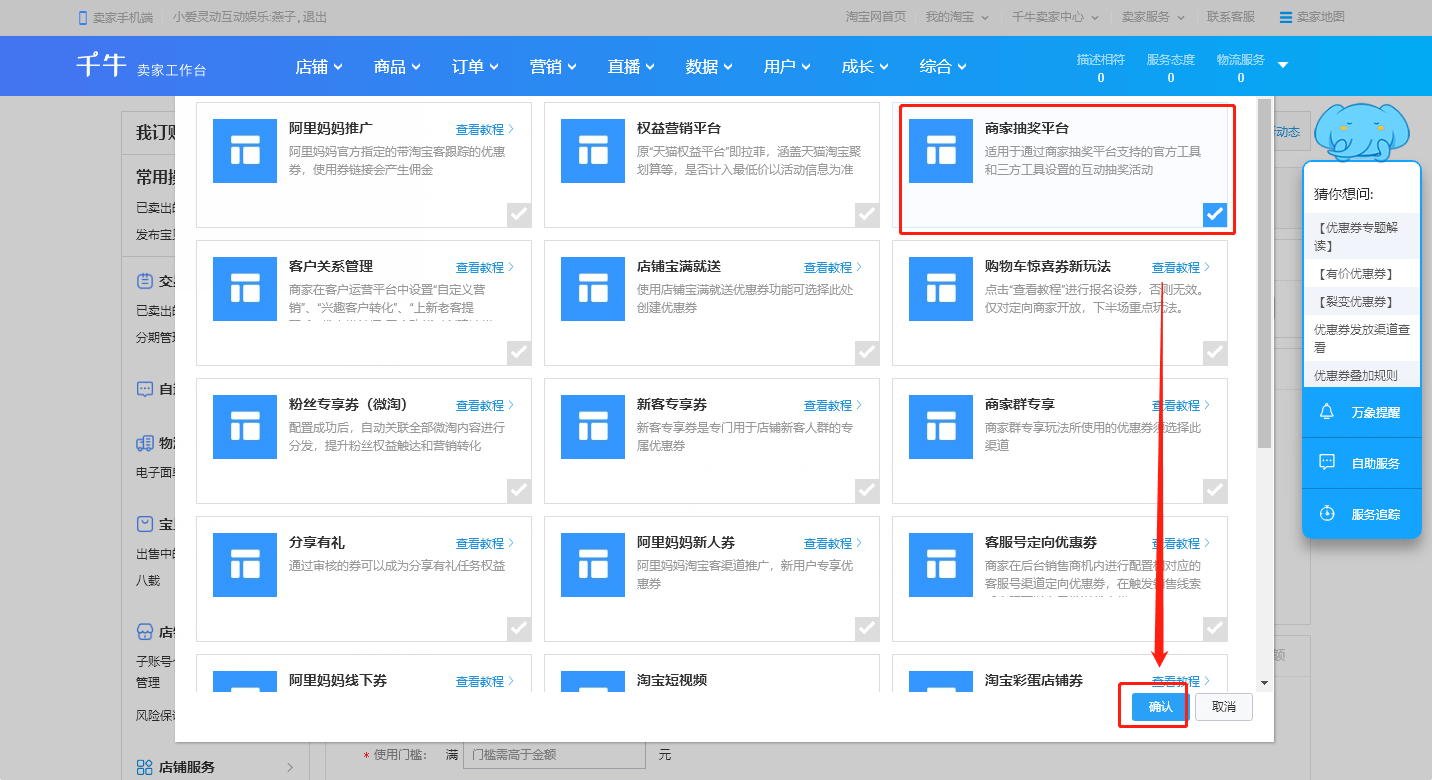Check the 客户关系管理 channel checkbox

coord(518,352)
